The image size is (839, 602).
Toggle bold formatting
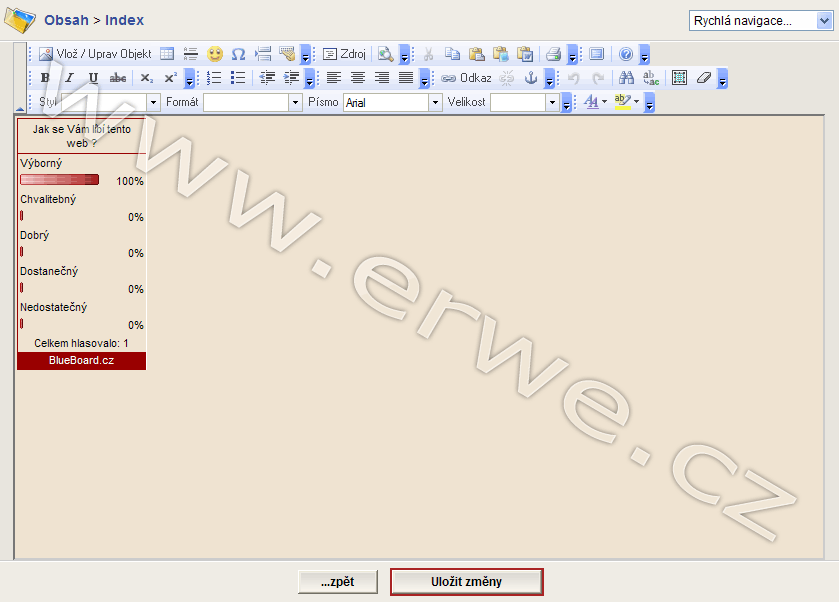click(x=45, y=78)
